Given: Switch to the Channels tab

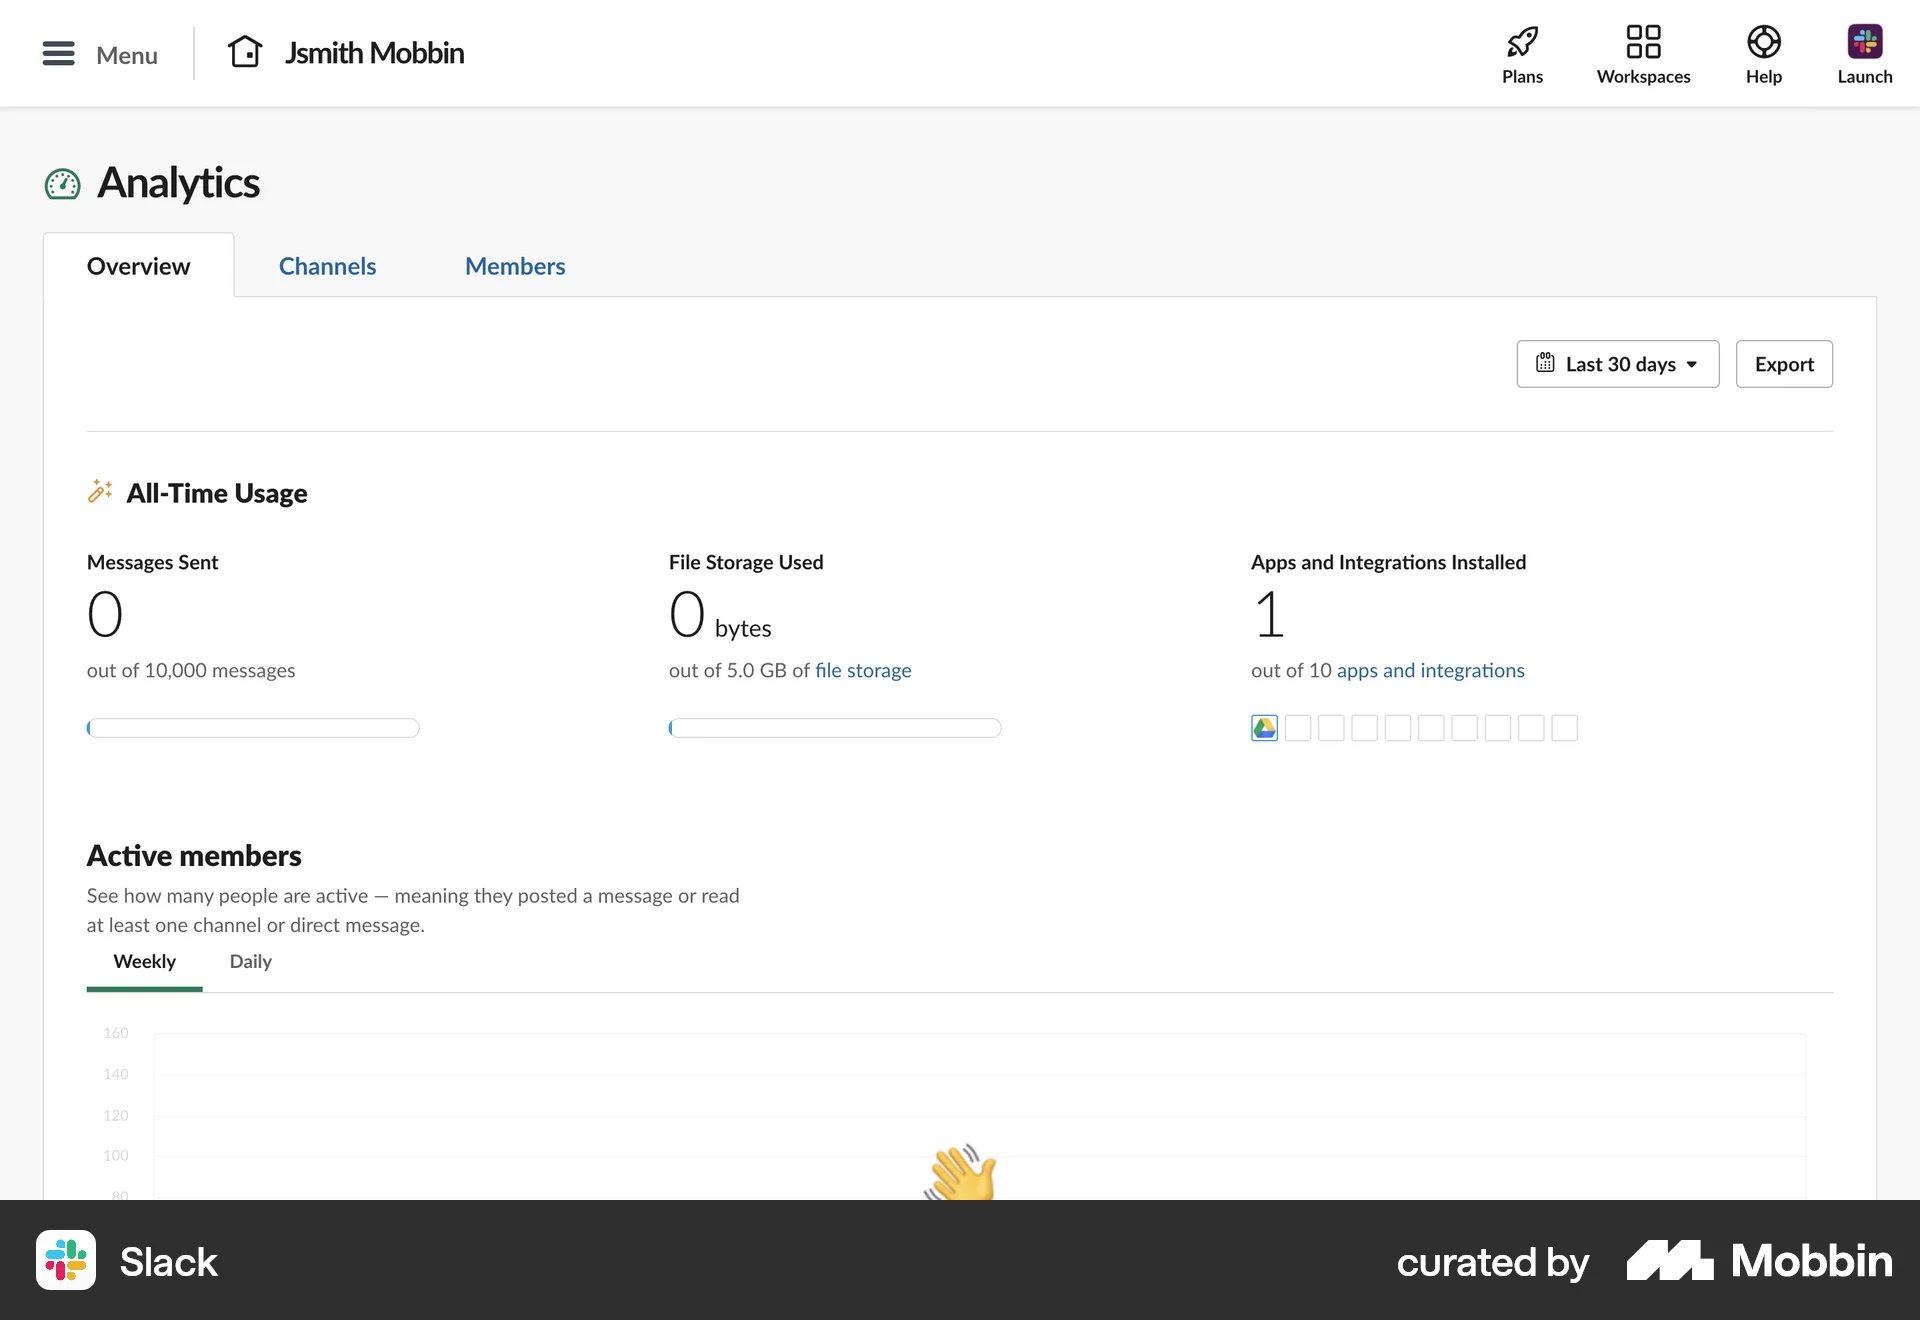Looking at the screenshot, I should pos(327,265).
